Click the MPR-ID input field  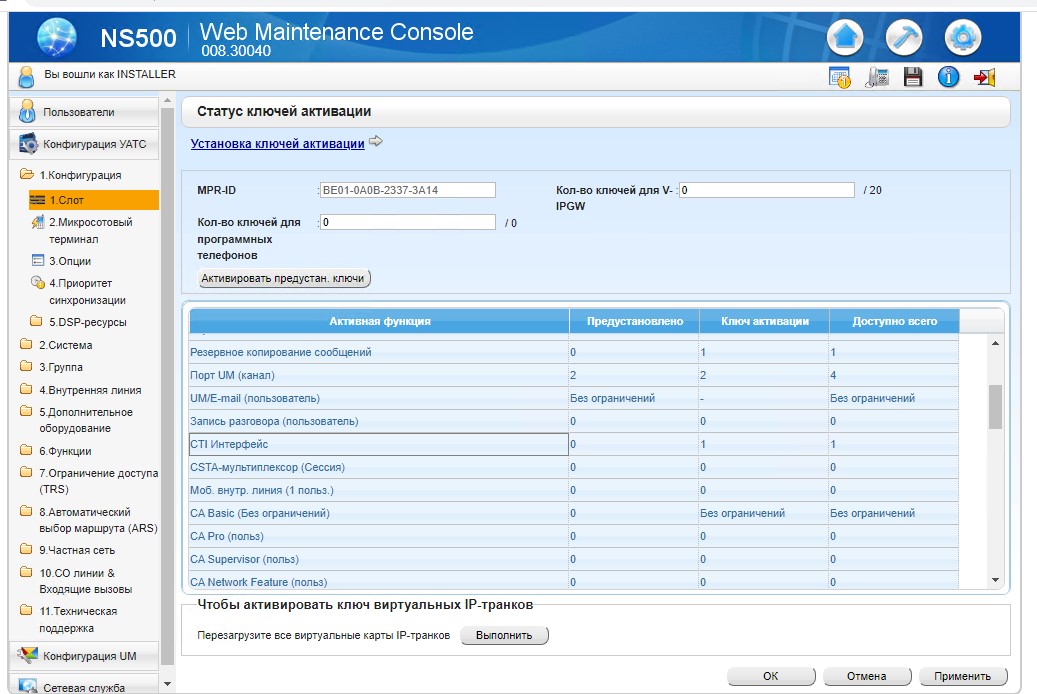407,190
